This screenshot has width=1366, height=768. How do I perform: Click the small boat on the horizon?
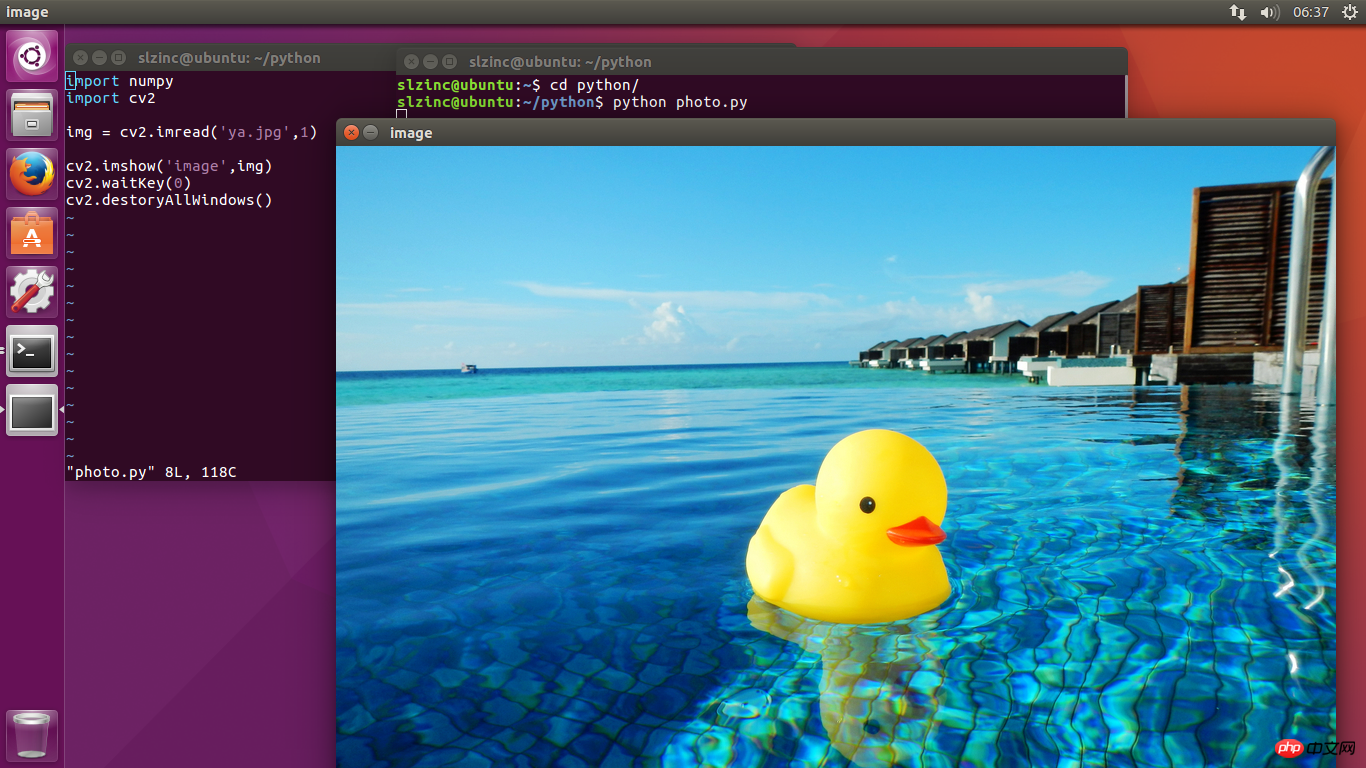pos(469,369)
